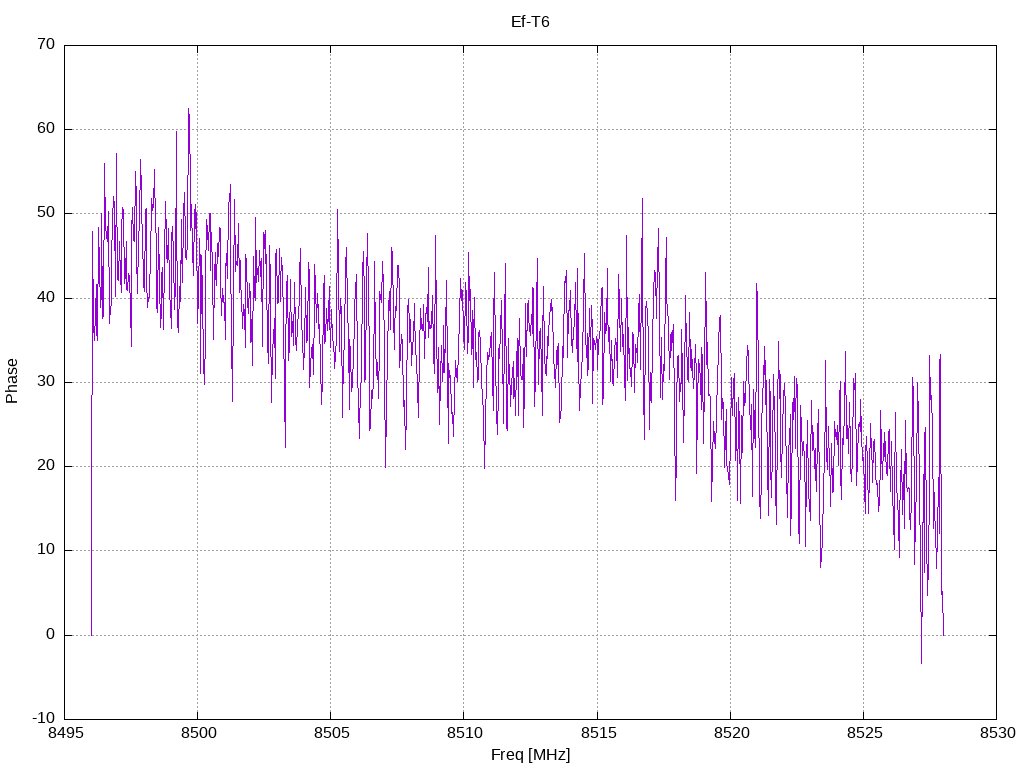Select the 8500 x-axis tick label
1024x768 pixels.
point(198,733)
